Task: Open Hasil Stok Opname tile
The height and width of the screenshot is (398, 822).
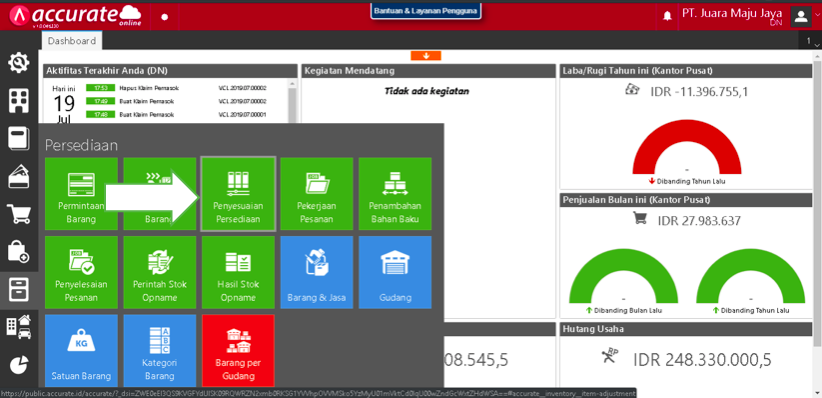Action: click(x=238, y=272)
